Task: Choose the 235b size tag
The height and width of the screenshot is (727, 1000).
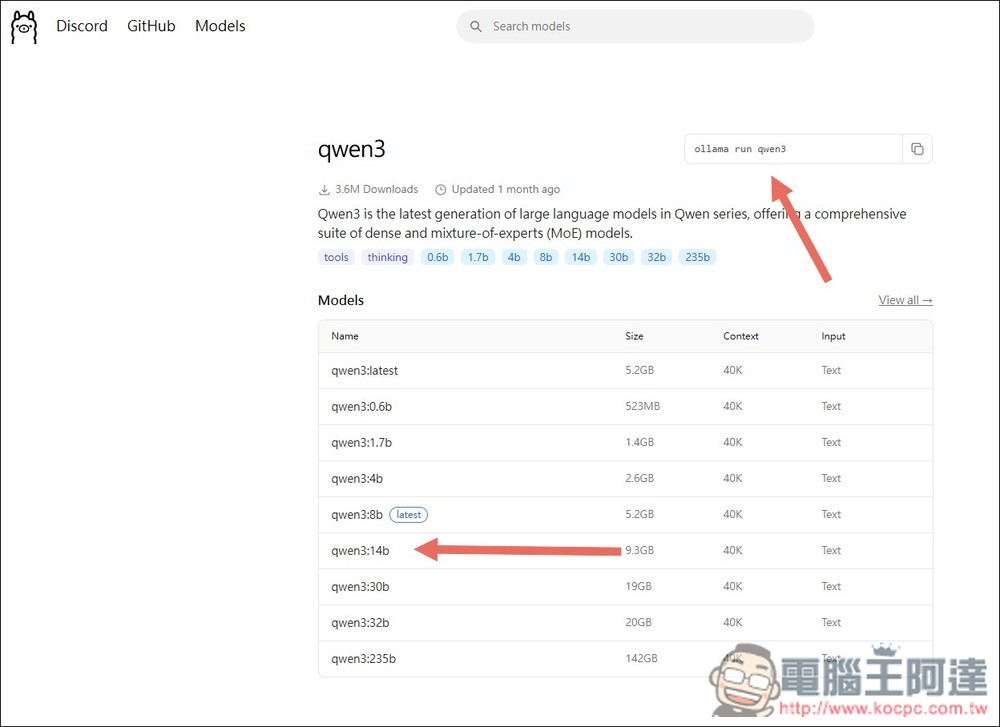Action: coord(697,257)
